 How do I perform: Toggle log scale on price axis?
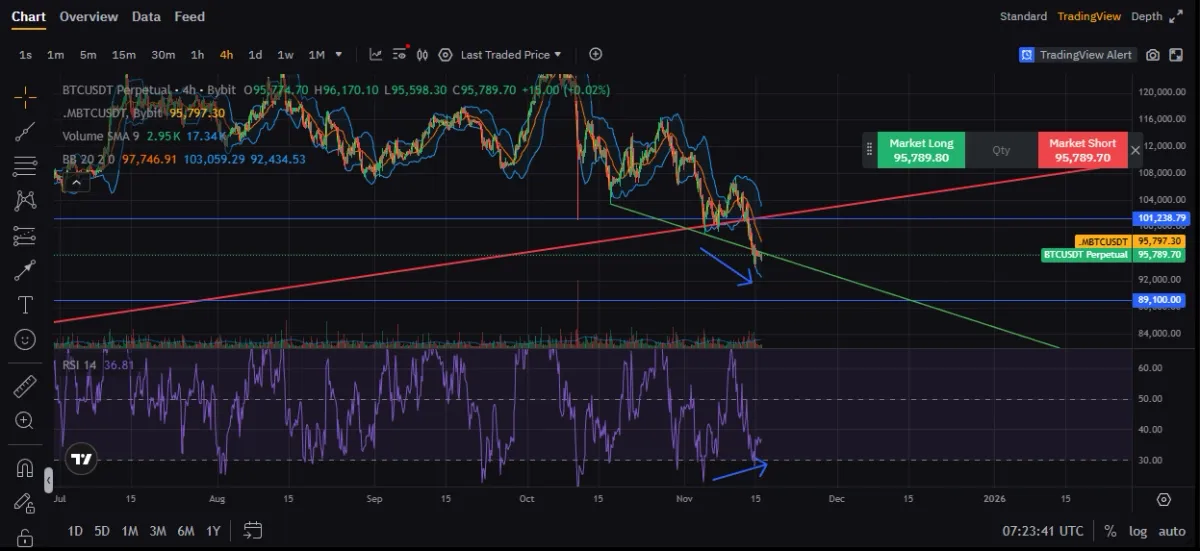1138,530
